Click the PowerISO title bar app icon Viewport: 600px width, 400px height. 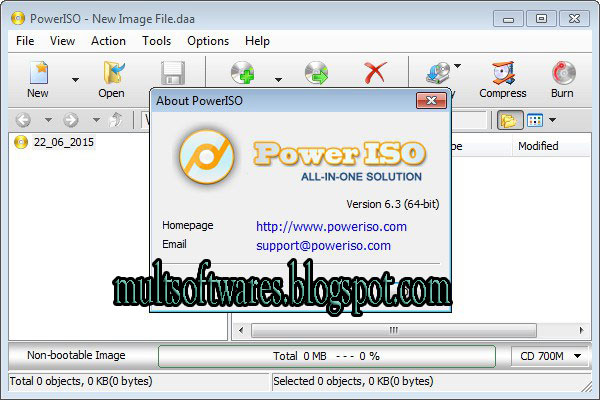18,18
